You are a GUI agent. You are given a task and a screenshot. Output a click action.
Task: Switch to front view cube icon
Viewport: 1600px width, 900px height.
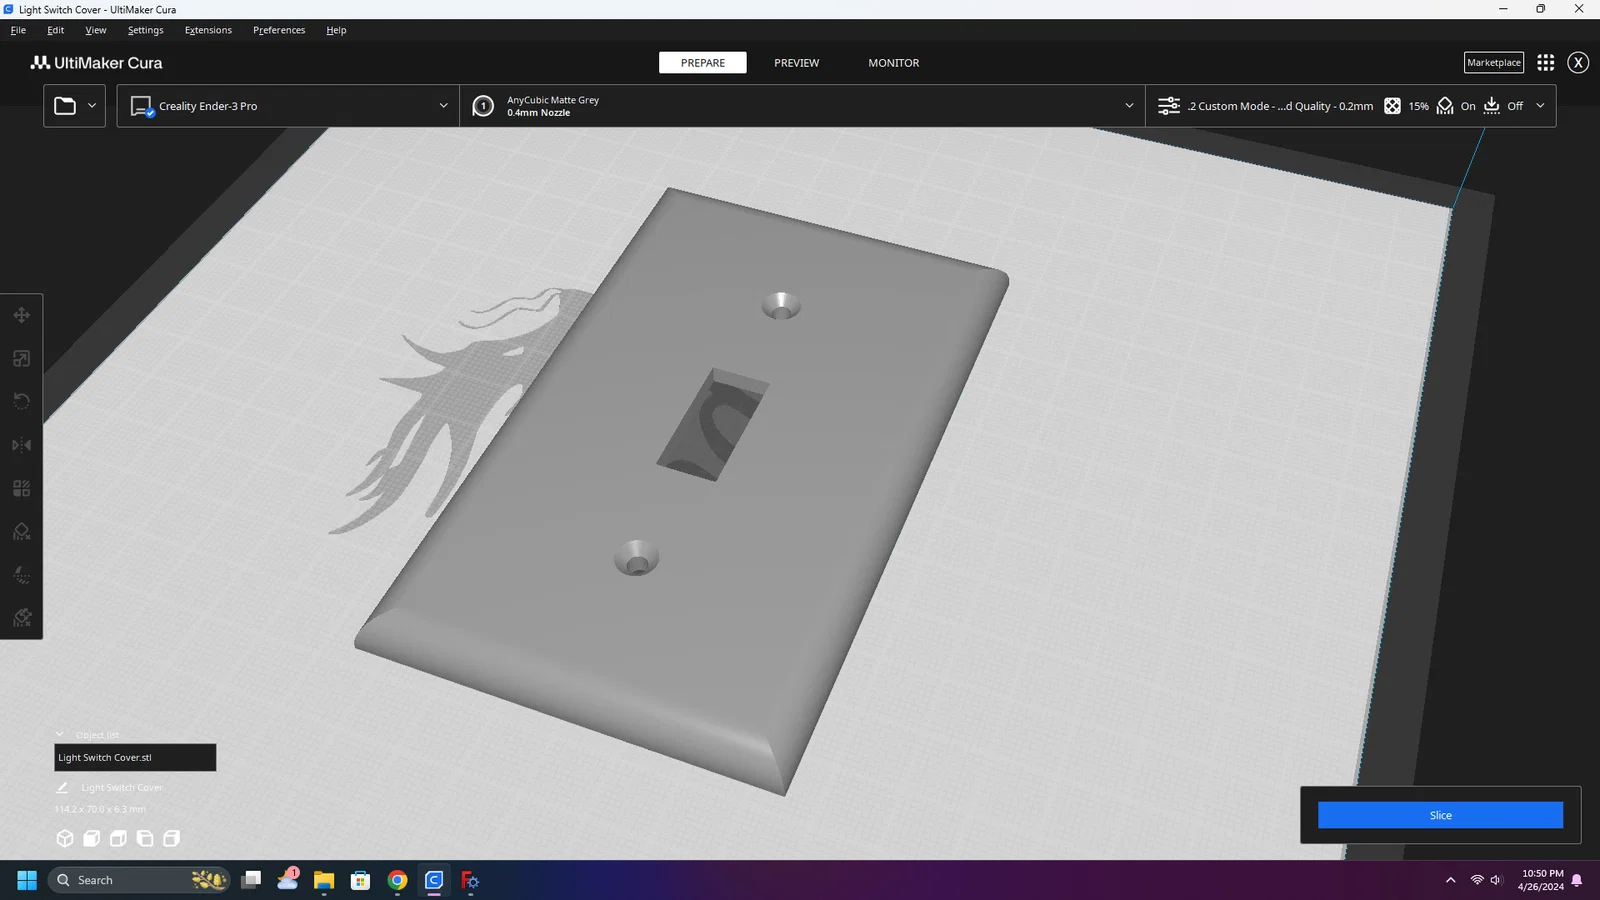[92, 838]
